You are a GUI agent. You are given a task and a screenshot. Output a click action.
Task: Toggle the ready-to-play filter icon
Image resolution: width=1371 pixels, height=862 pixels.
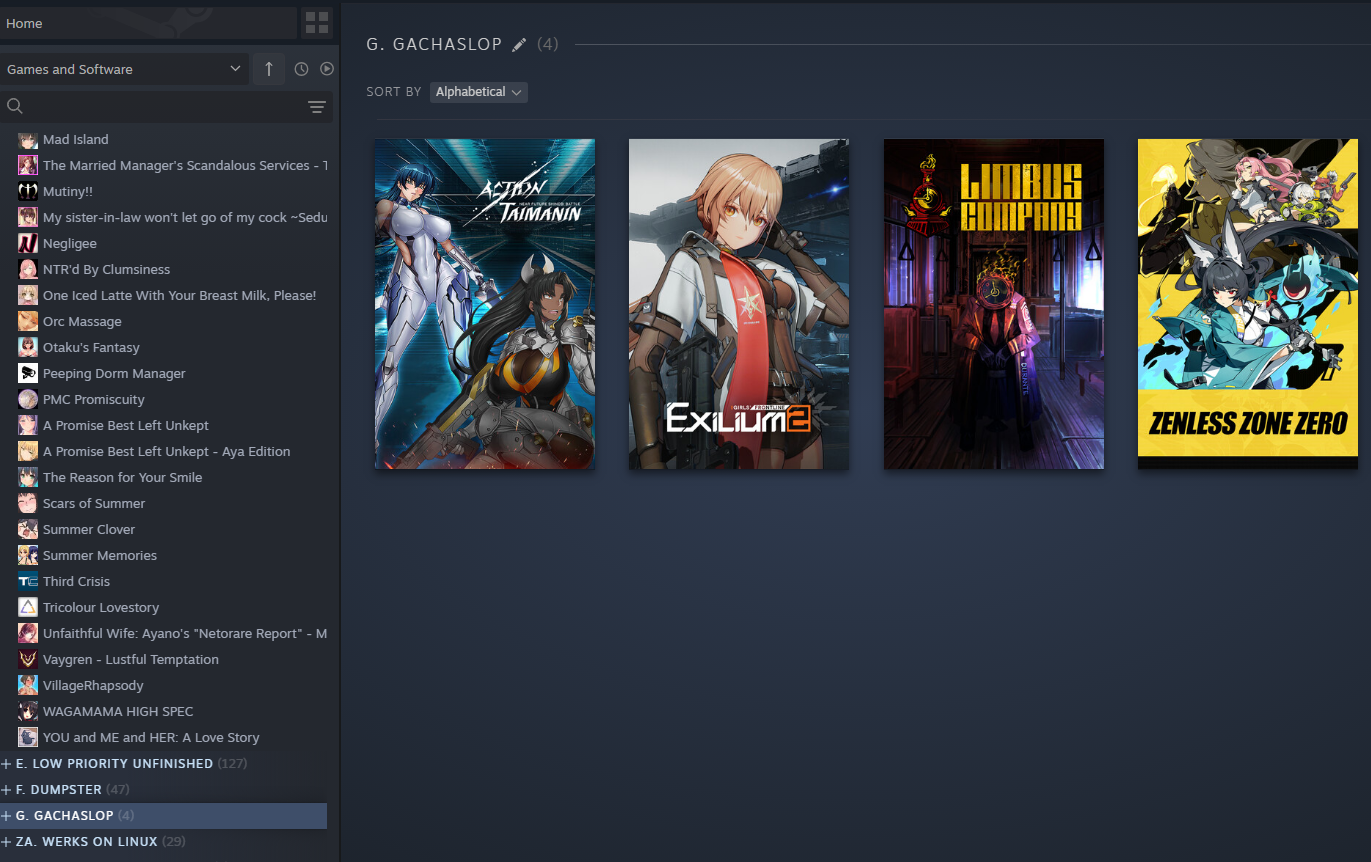click(x=327, y=69)
